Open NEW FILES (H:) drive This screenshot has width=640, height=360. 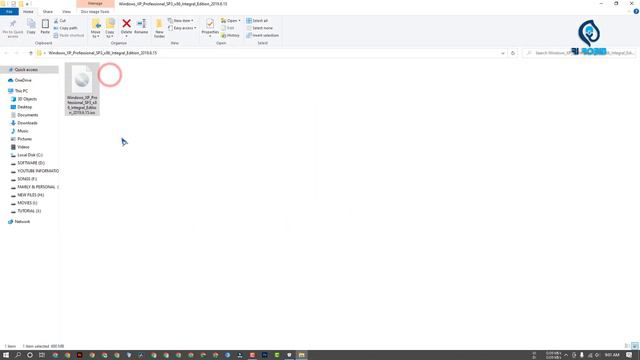point(31,195)
